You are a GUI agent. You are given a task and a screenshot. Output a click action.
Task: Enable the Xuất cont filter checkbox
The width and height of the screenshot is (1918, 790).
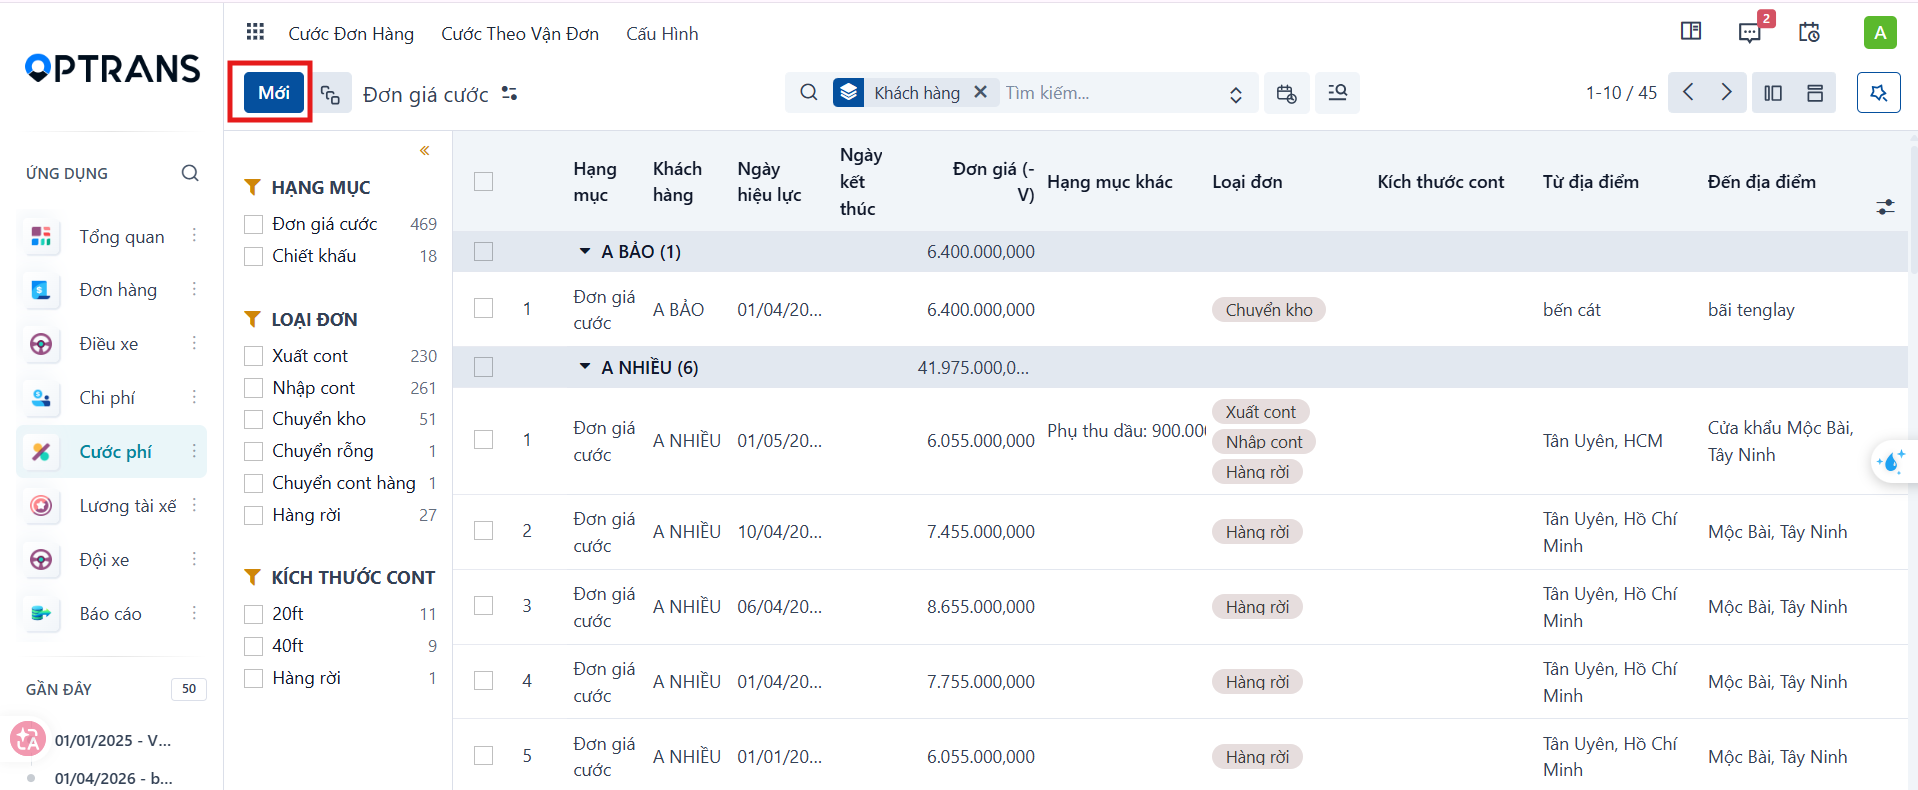pyautogui.click(x=254, y=356)
